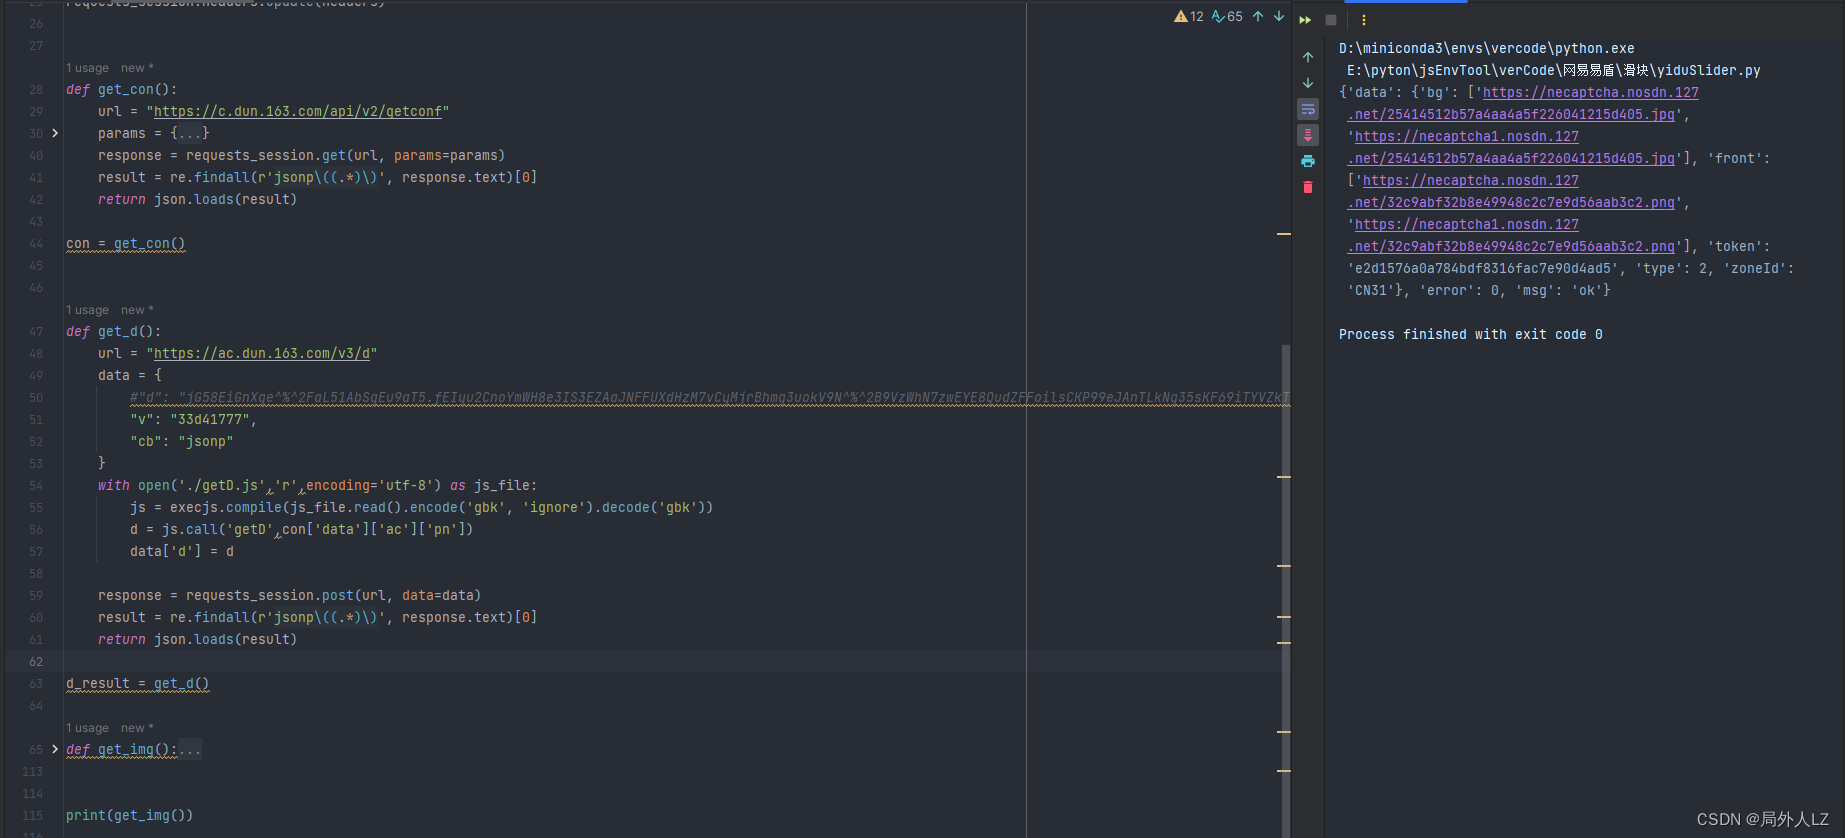The image size is (1845, 838).
Task: Click the gutter at line number 62
Action: pos(36,661)
